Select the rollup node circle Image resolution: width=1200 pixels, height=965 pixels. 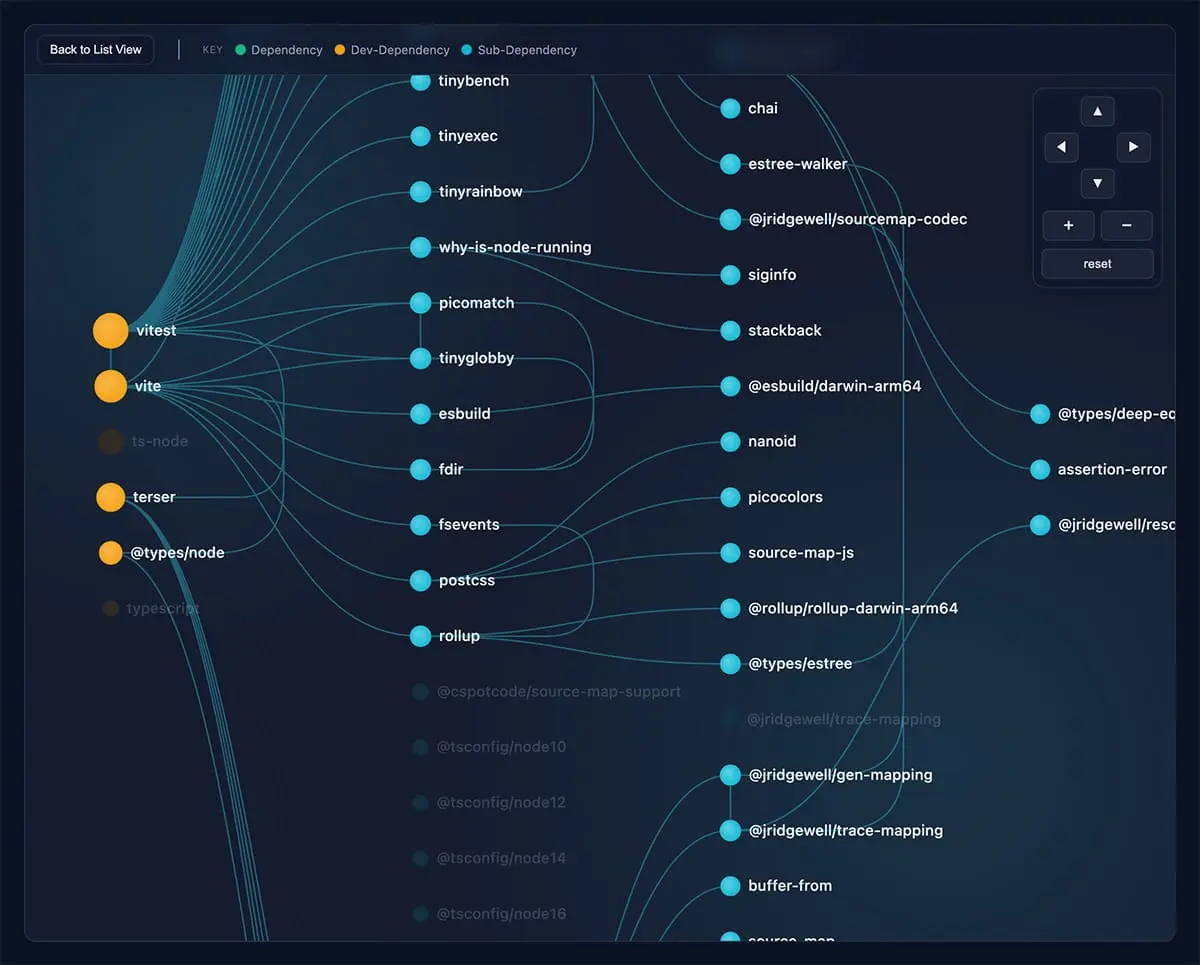(421, 636)
